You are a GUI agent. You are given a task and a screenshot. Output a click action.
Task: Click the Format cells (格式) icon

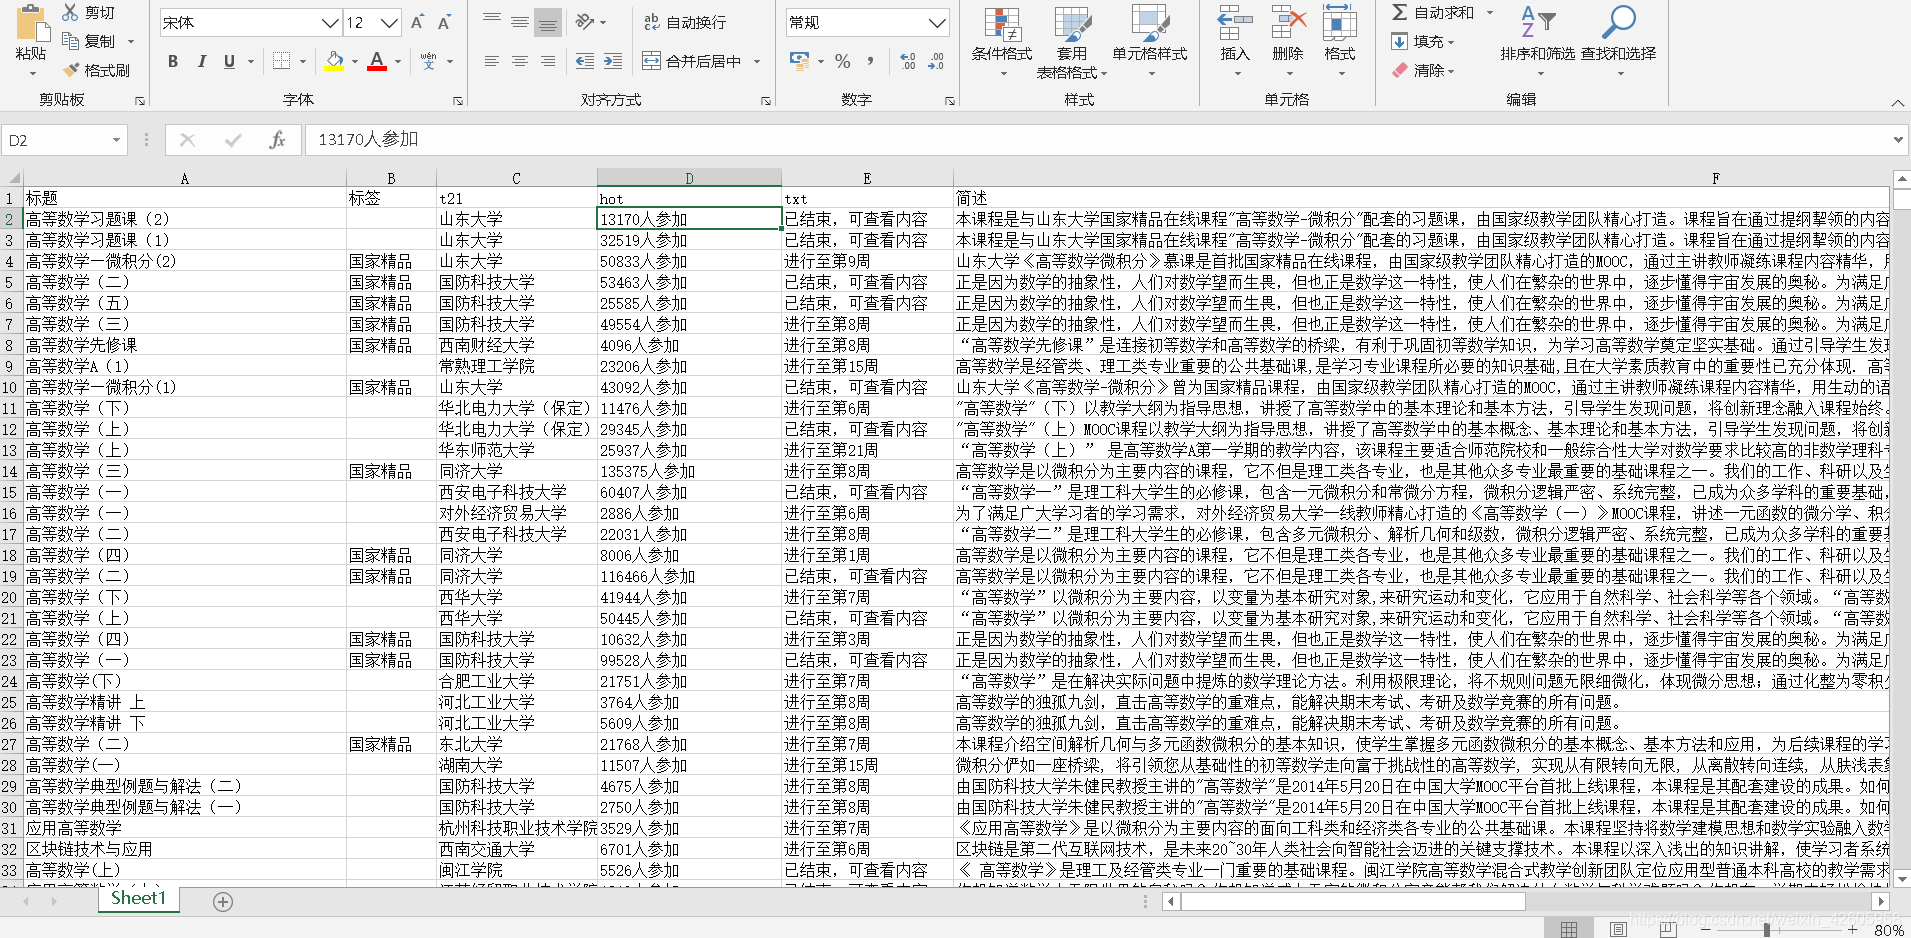click(1340, 23)
